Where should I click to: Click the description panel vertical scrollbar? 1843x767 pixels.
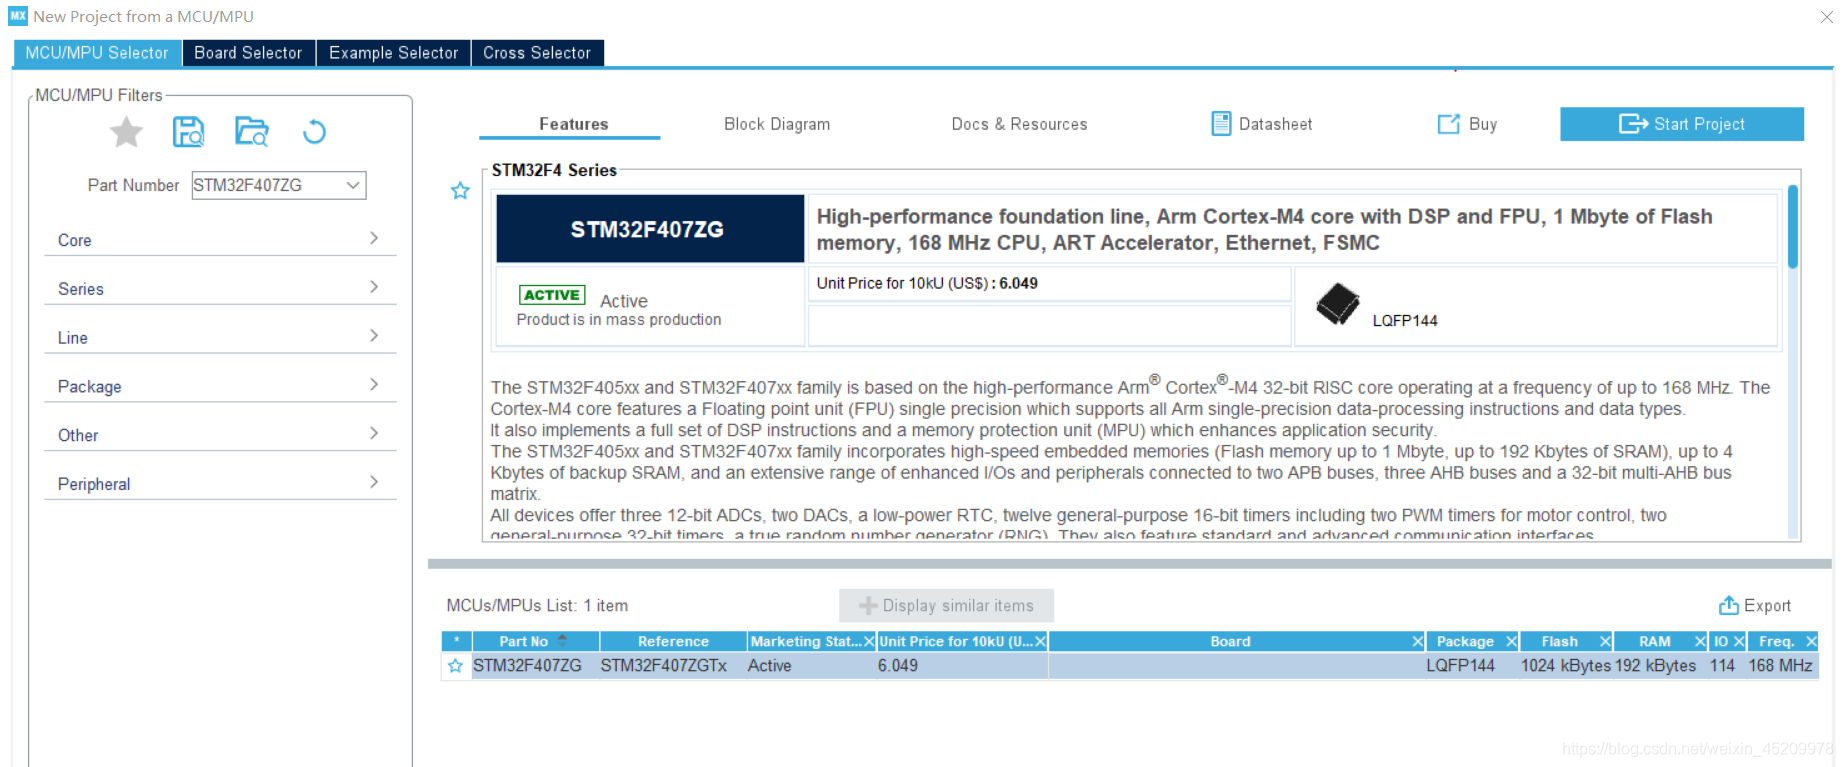(1793, 226)
